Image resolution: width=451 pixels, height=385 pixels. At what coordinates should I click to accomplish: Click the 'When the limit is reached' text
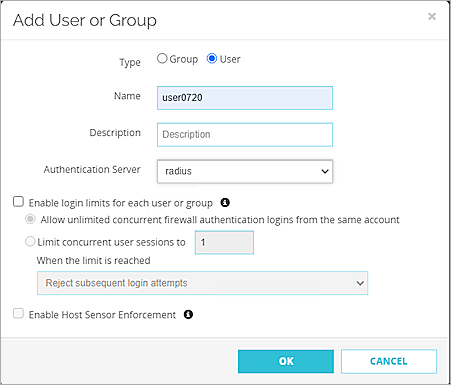[94, 260]
